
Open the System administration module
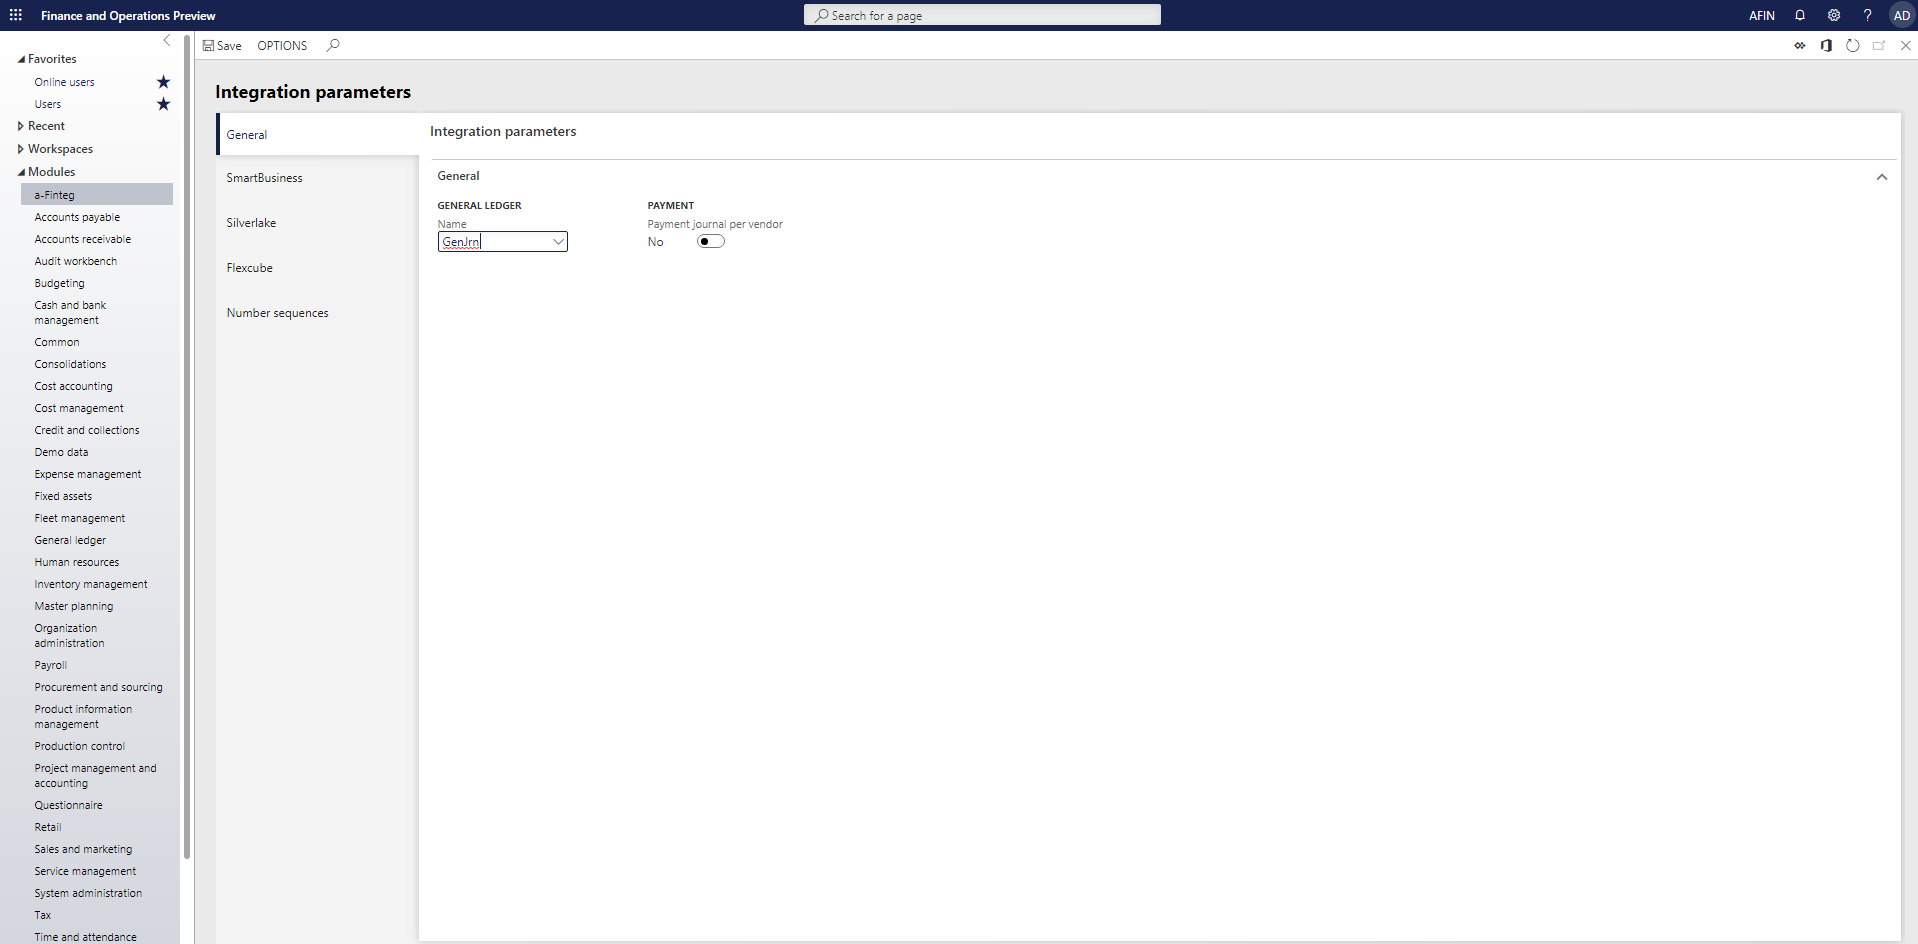pos(88,893)
